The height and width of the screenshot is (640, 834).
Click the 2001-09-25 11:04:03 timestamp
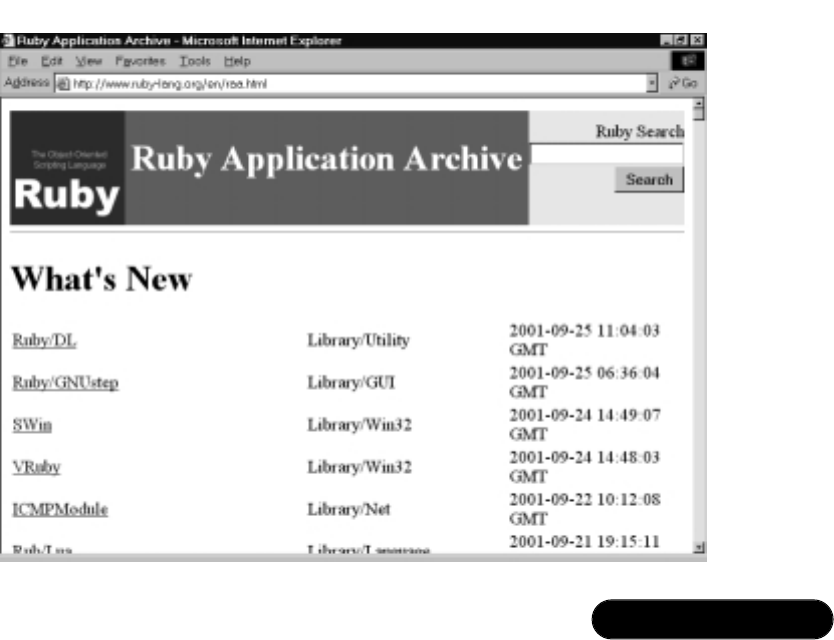point(585,339)
